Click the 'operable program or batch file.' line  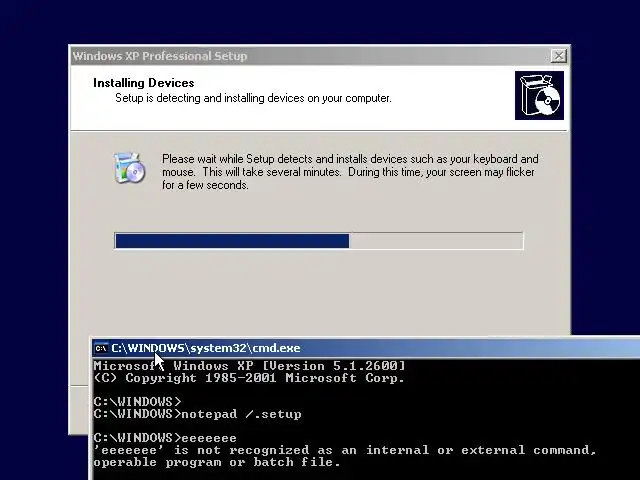217,462
